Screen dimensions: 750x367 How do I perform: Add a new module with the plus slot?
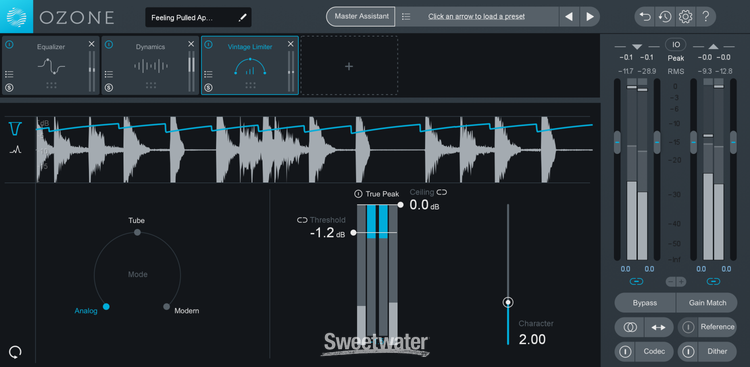(x=349, y=66)
